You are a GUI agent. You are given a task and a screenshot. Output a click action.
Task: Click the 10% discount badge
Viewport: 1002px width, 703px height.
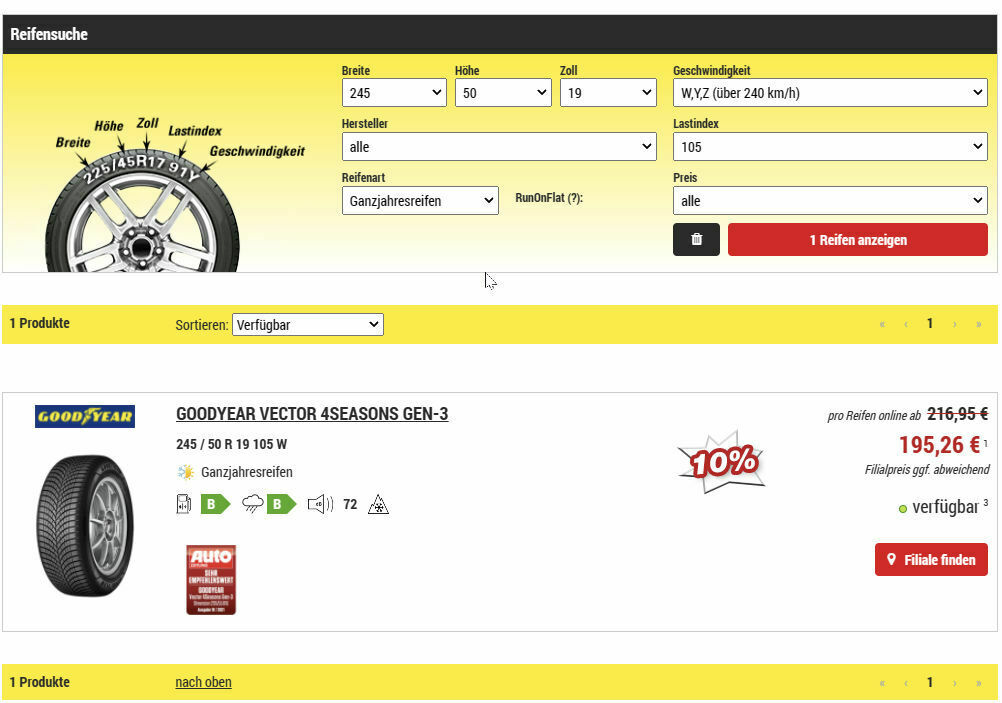click(722, 462)
